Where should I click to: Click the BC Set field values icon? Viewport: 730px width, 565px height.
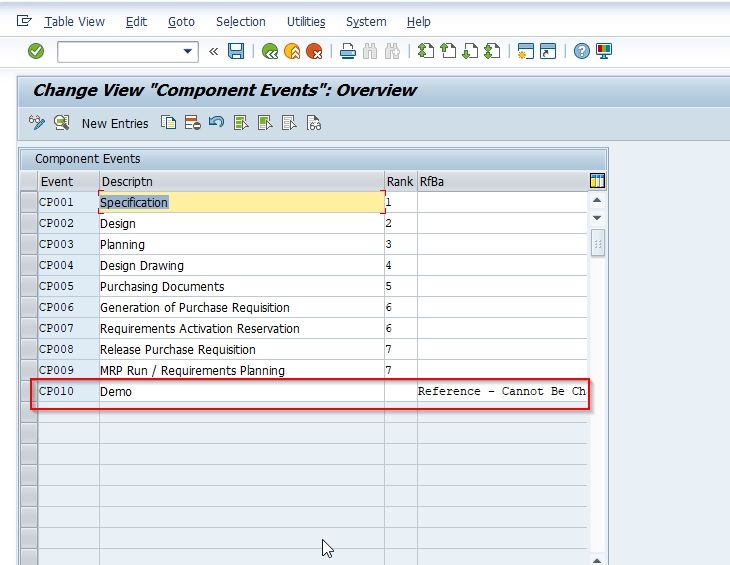[314, 123]
